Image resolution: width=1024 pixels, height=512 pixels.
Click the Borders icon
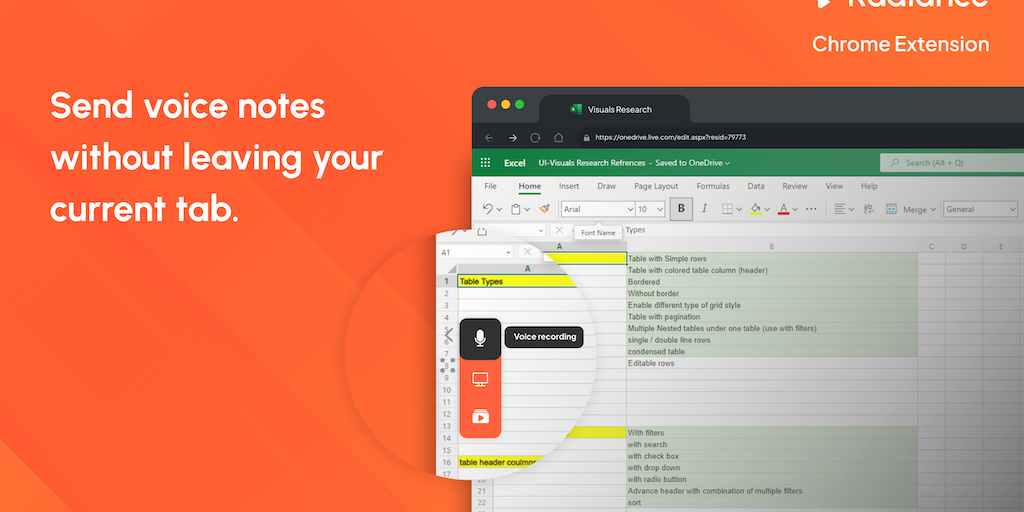coord(728,209)
